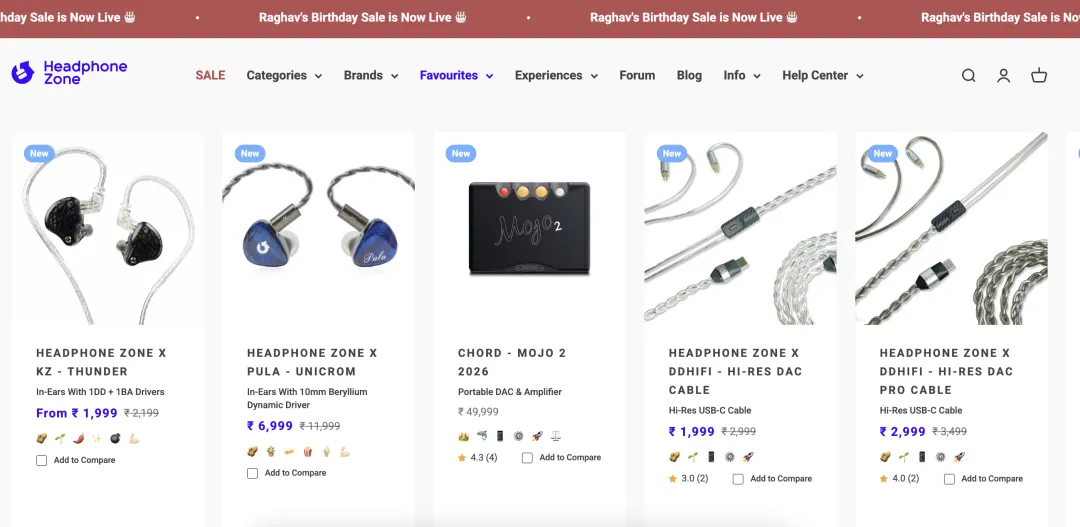Image resolution: width=1080 pixels, height=527 pixels.
Task: Click the Headphone Zone logo
Action: (70, 72)
